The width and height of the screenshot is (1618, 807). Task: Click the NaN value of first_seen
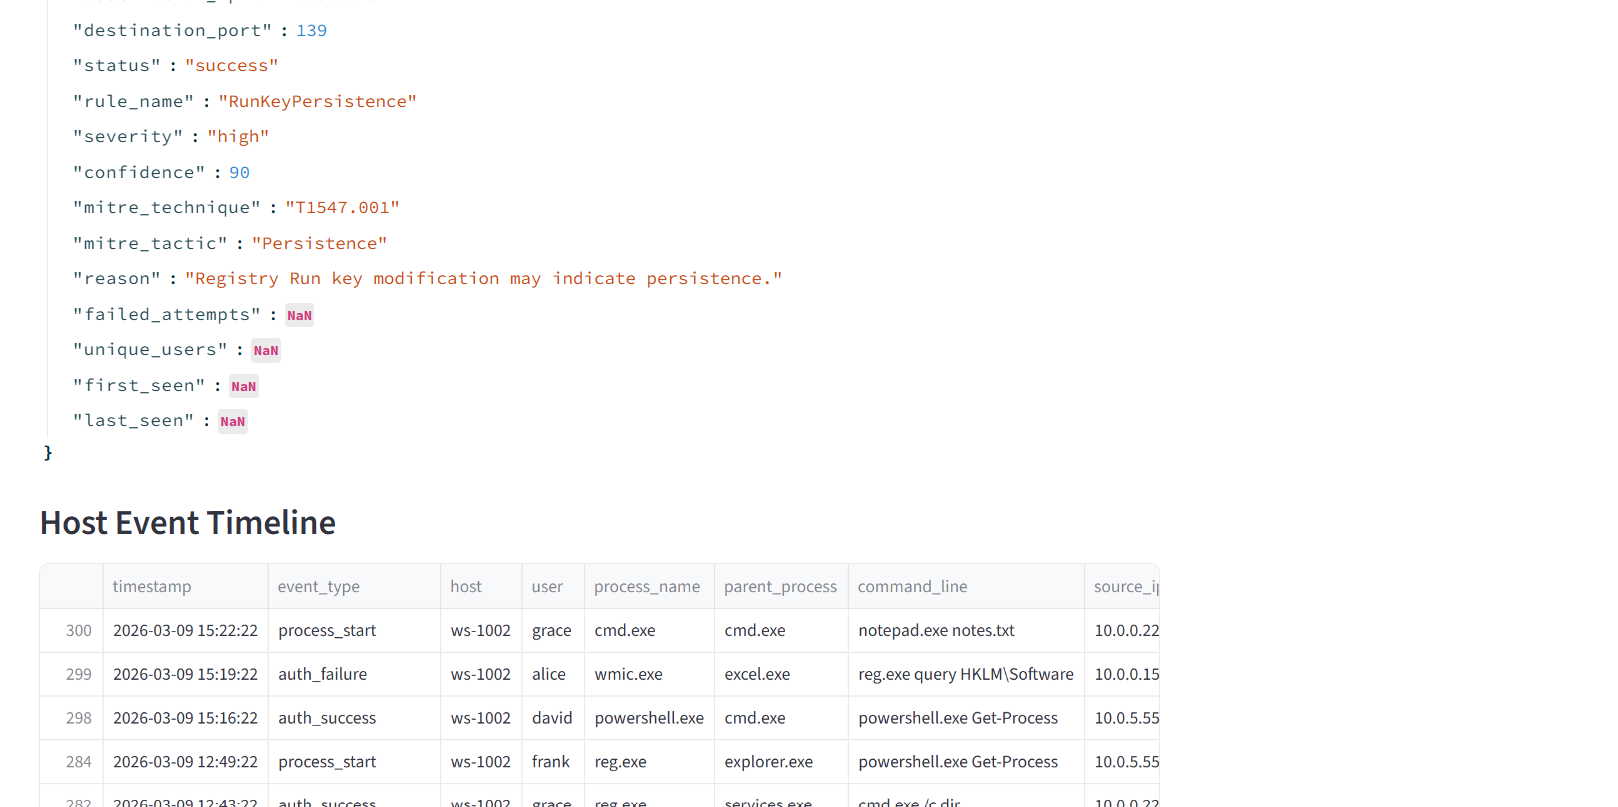coord(244,386)
